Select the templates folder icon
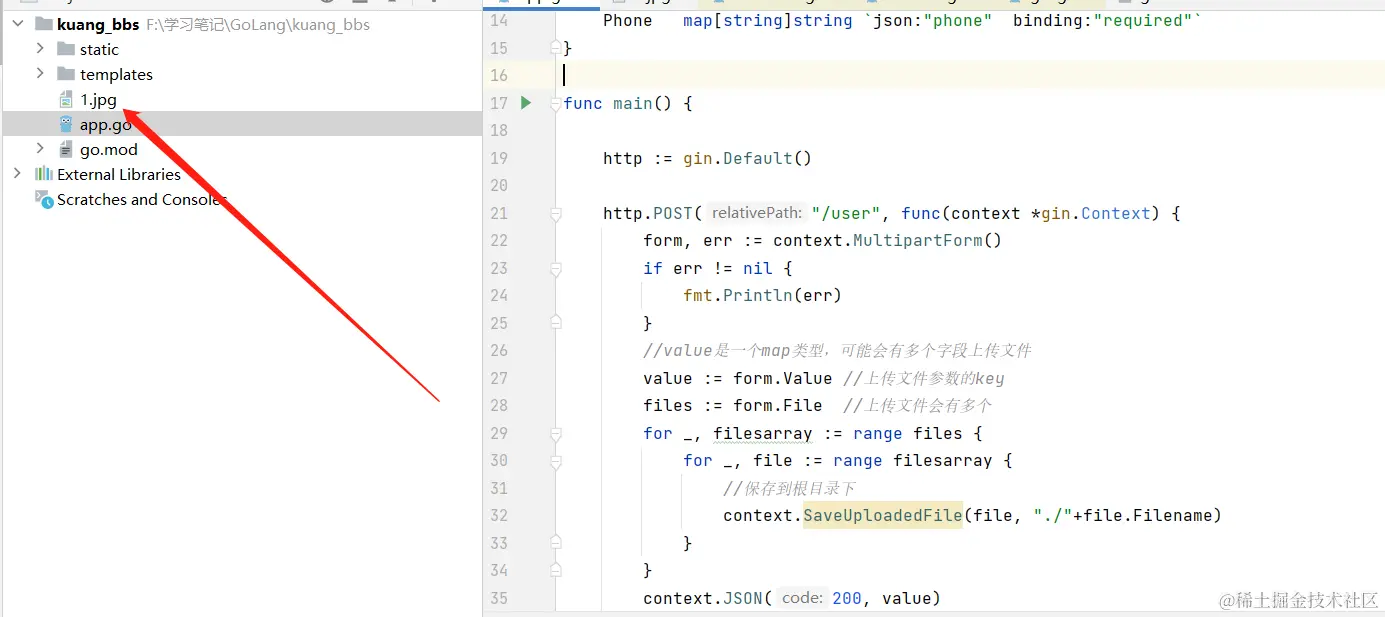 [66, 74]
